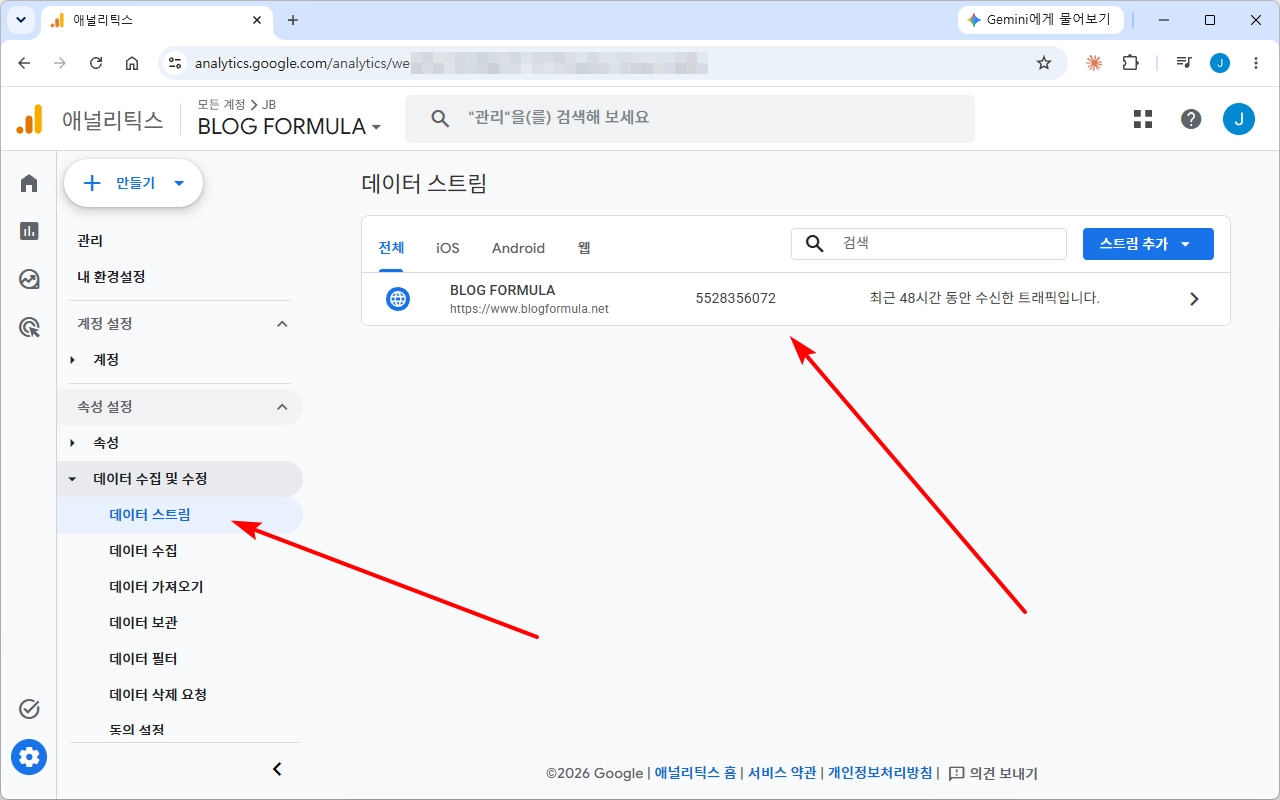Open BLOG FORMULA stream details chevron

pos(1194,299)
